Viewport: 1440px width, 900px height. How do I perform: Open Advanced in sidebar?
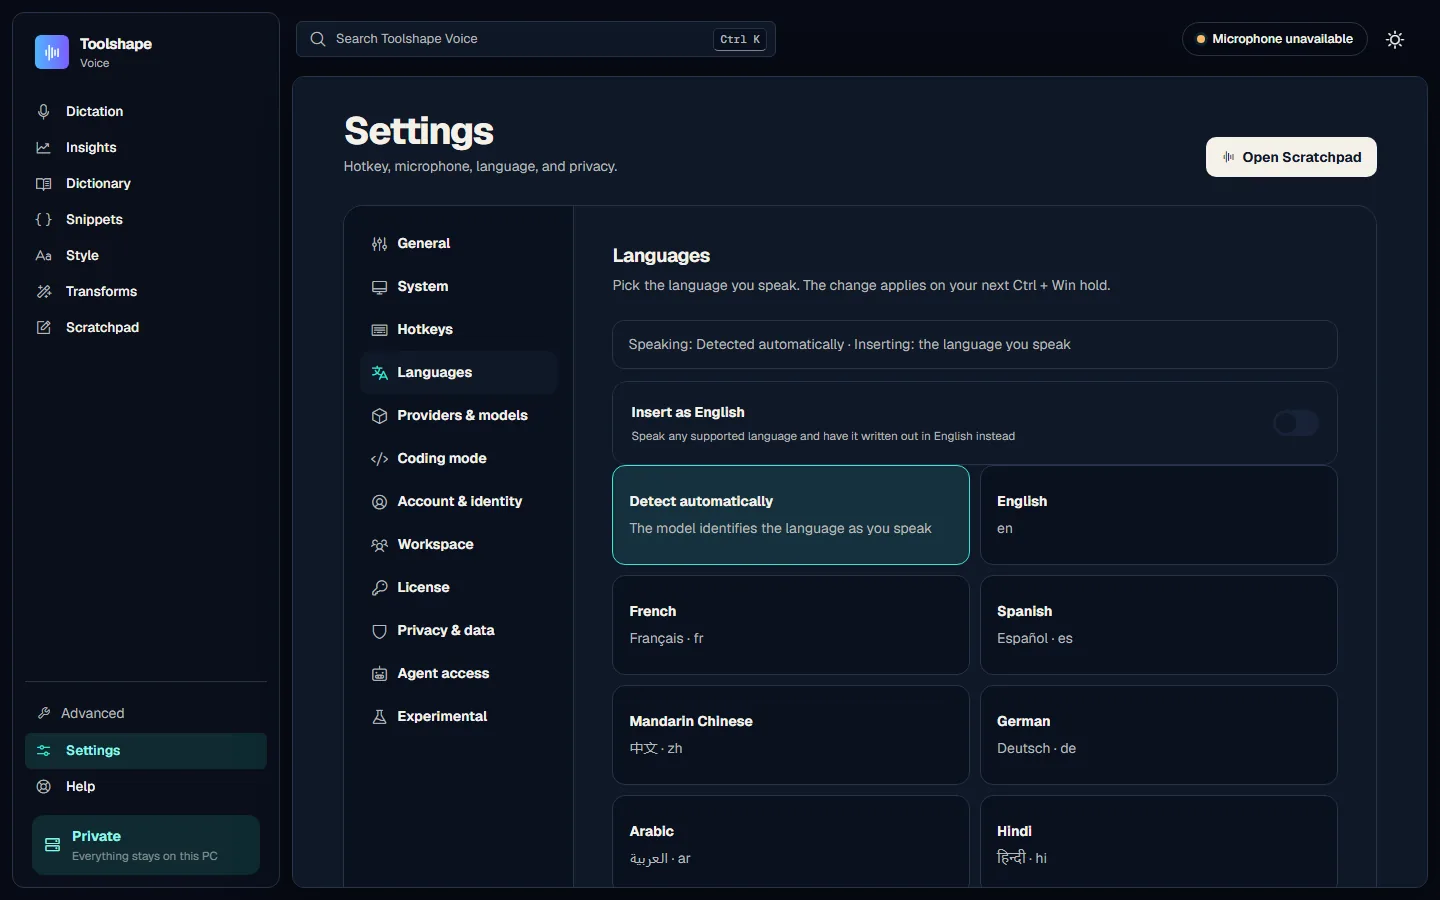[x=146, y=713]
